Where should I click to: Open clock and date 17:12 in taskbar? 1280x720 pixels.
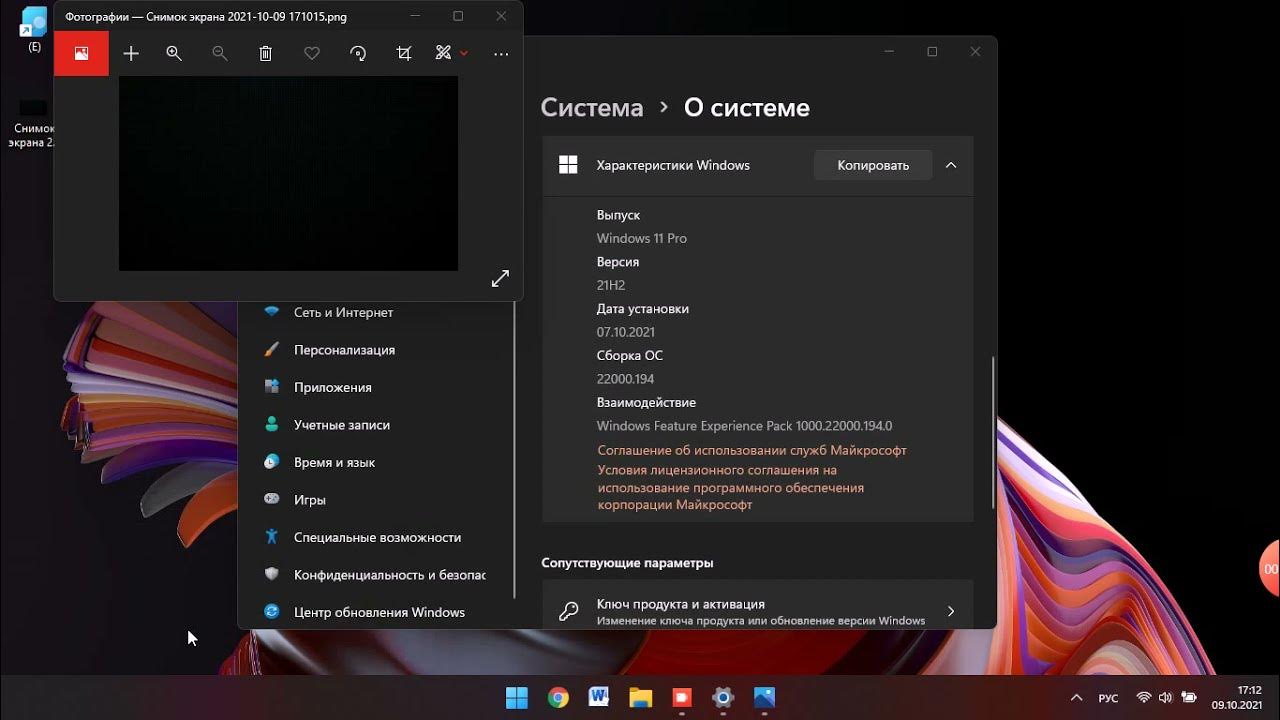pos(1237,697)
